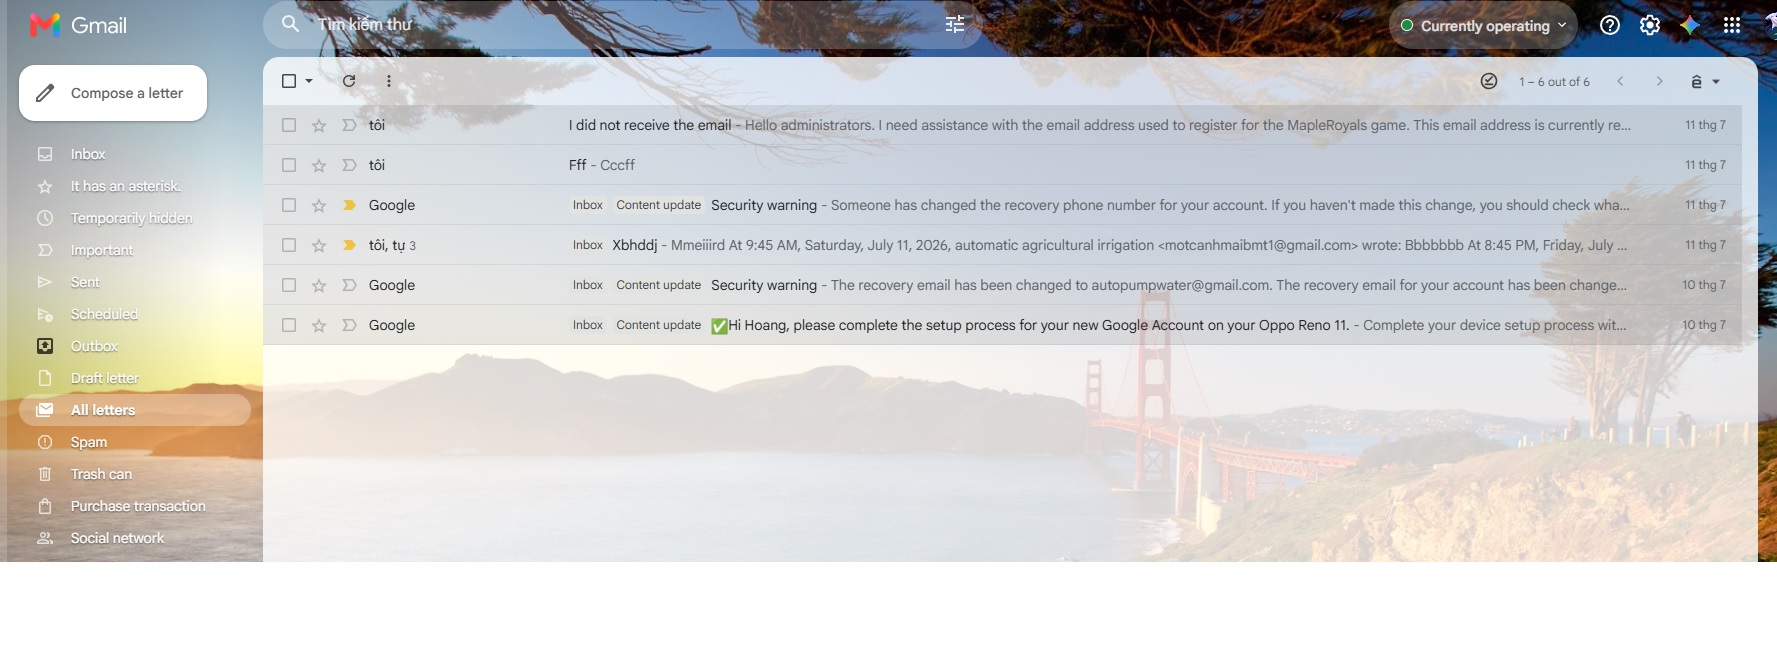The height and width of the screenshot is (648, 1777).
Task: Open the Spam folder in the sidebar
Action: pyautogui.click(x=88, y=442)
